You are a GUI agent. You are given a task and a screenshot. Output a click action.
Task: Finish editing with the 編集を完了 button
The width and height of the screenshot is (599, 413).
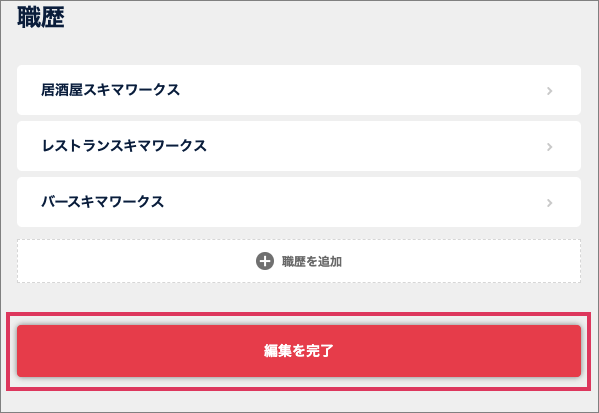(x=299, y=351)
